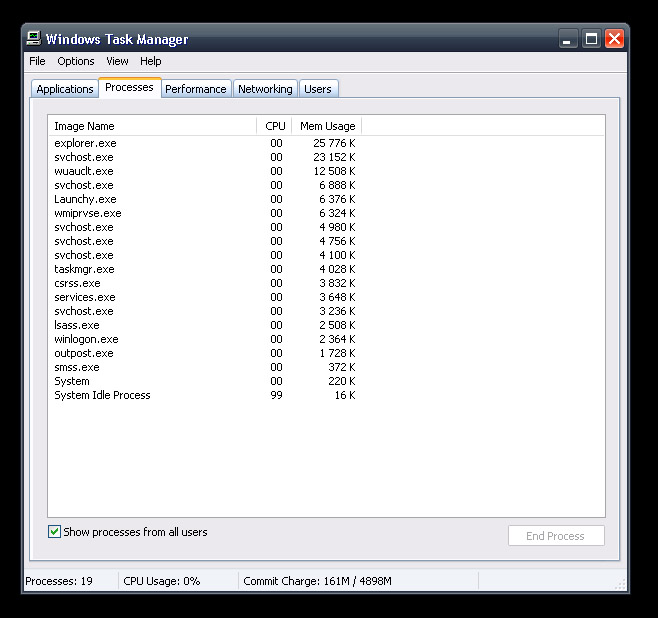This screenshot has width=658, height=618.
Task: Select the services.exe process
Action: pos(205,297)
